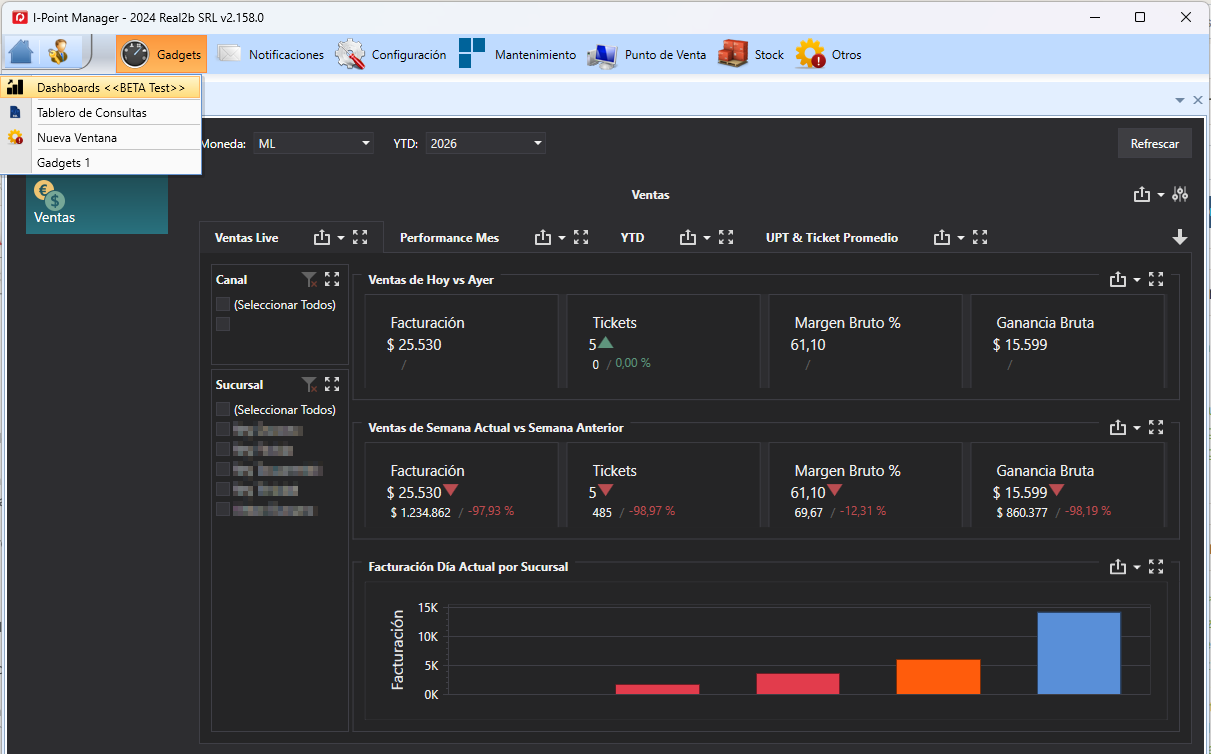The height and width of the screenshot is (754, 1211).
Task: Click export icon on YTD tab
Action: click(x=688, y=238)
